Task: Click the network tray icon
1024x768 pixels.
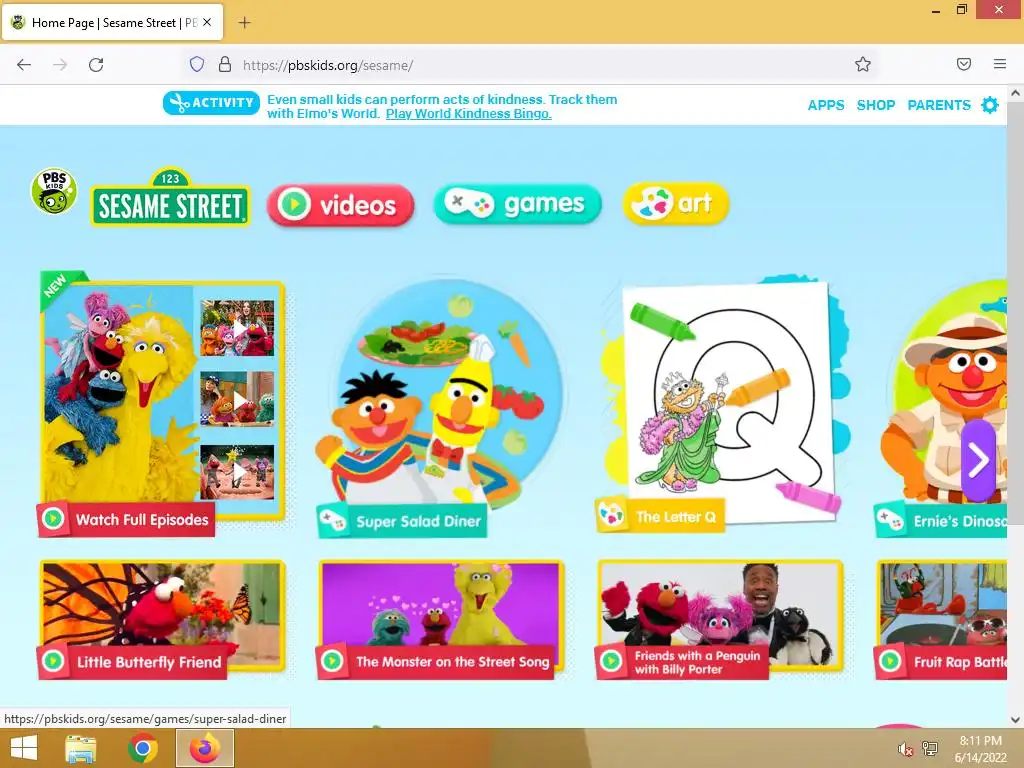Action: pos(930,749)
